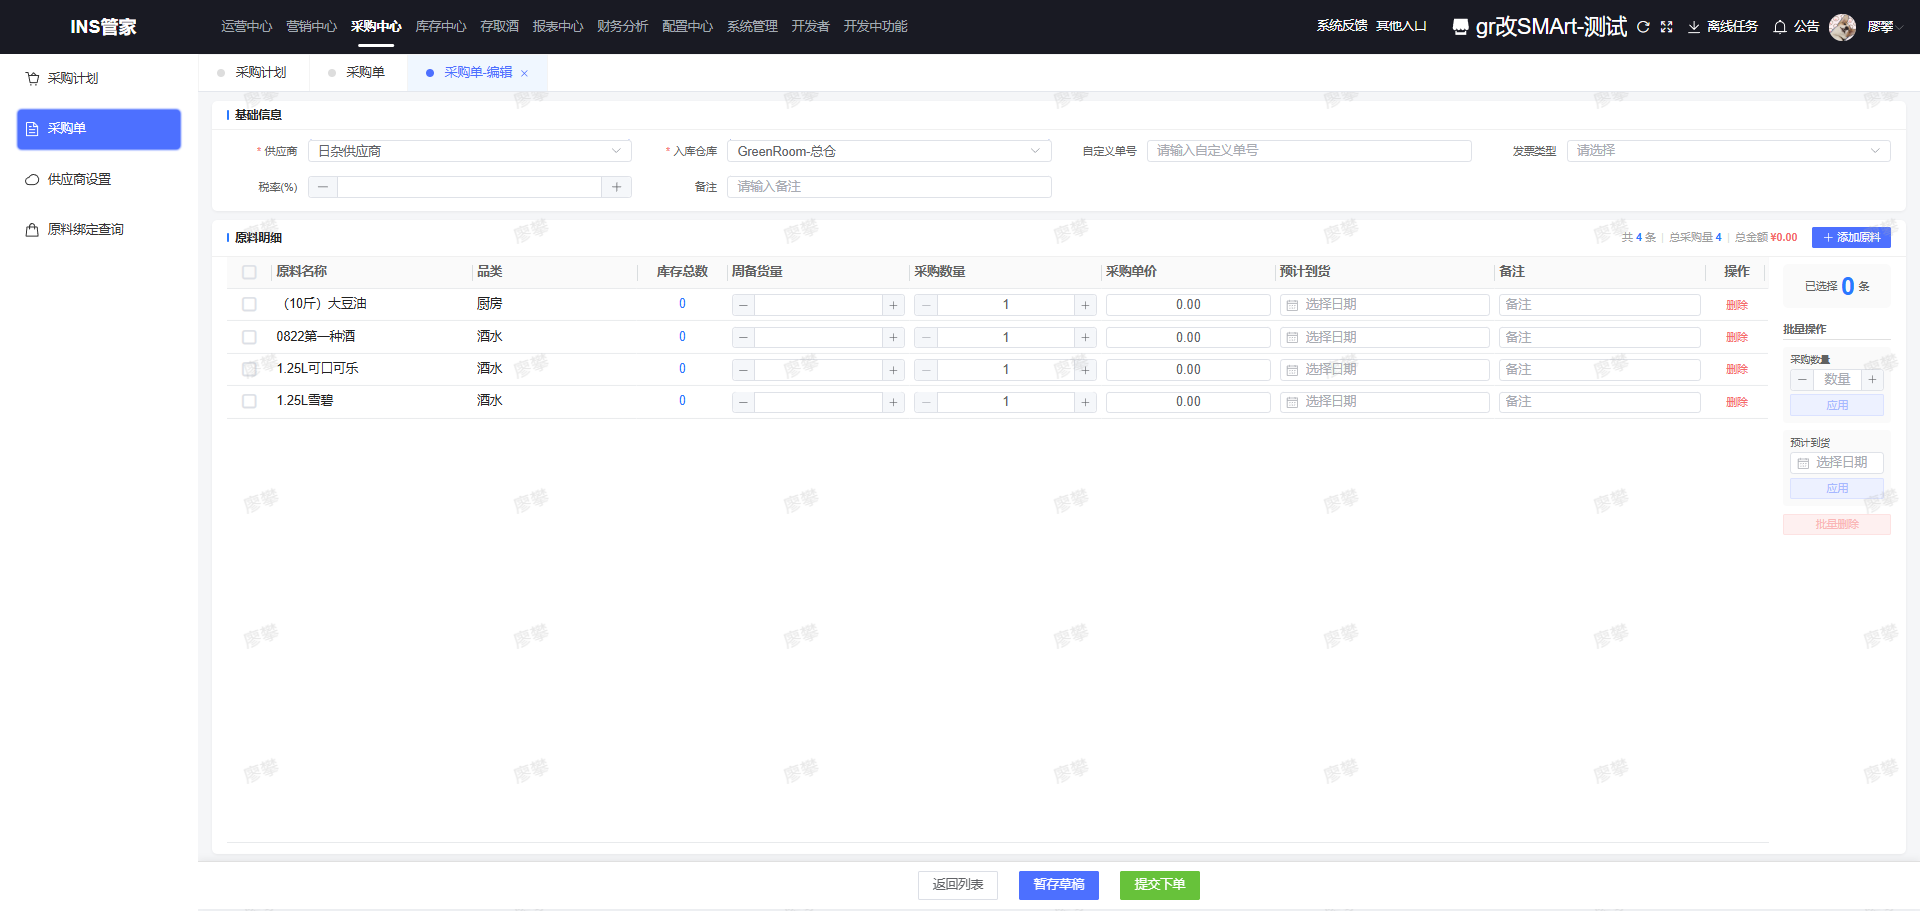Switch to the 采购计划 tab
The image size is (1920, 911).
[x=260, y=73]
